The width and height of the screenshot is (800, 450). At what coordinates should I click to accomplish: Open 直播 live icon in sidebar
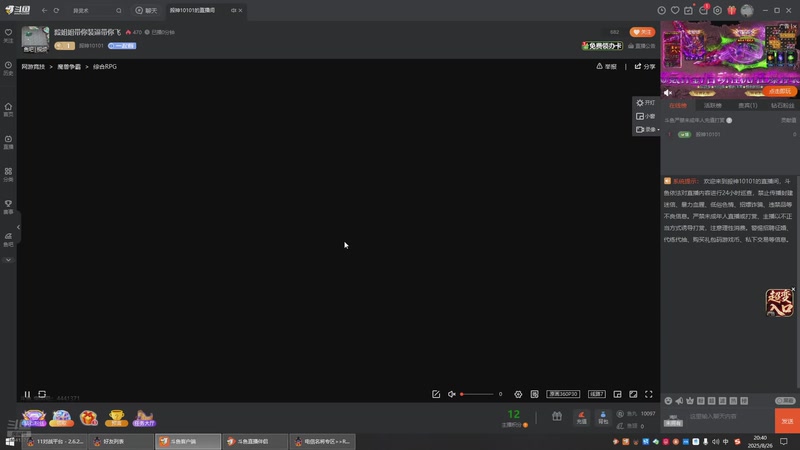coord(8,142)
